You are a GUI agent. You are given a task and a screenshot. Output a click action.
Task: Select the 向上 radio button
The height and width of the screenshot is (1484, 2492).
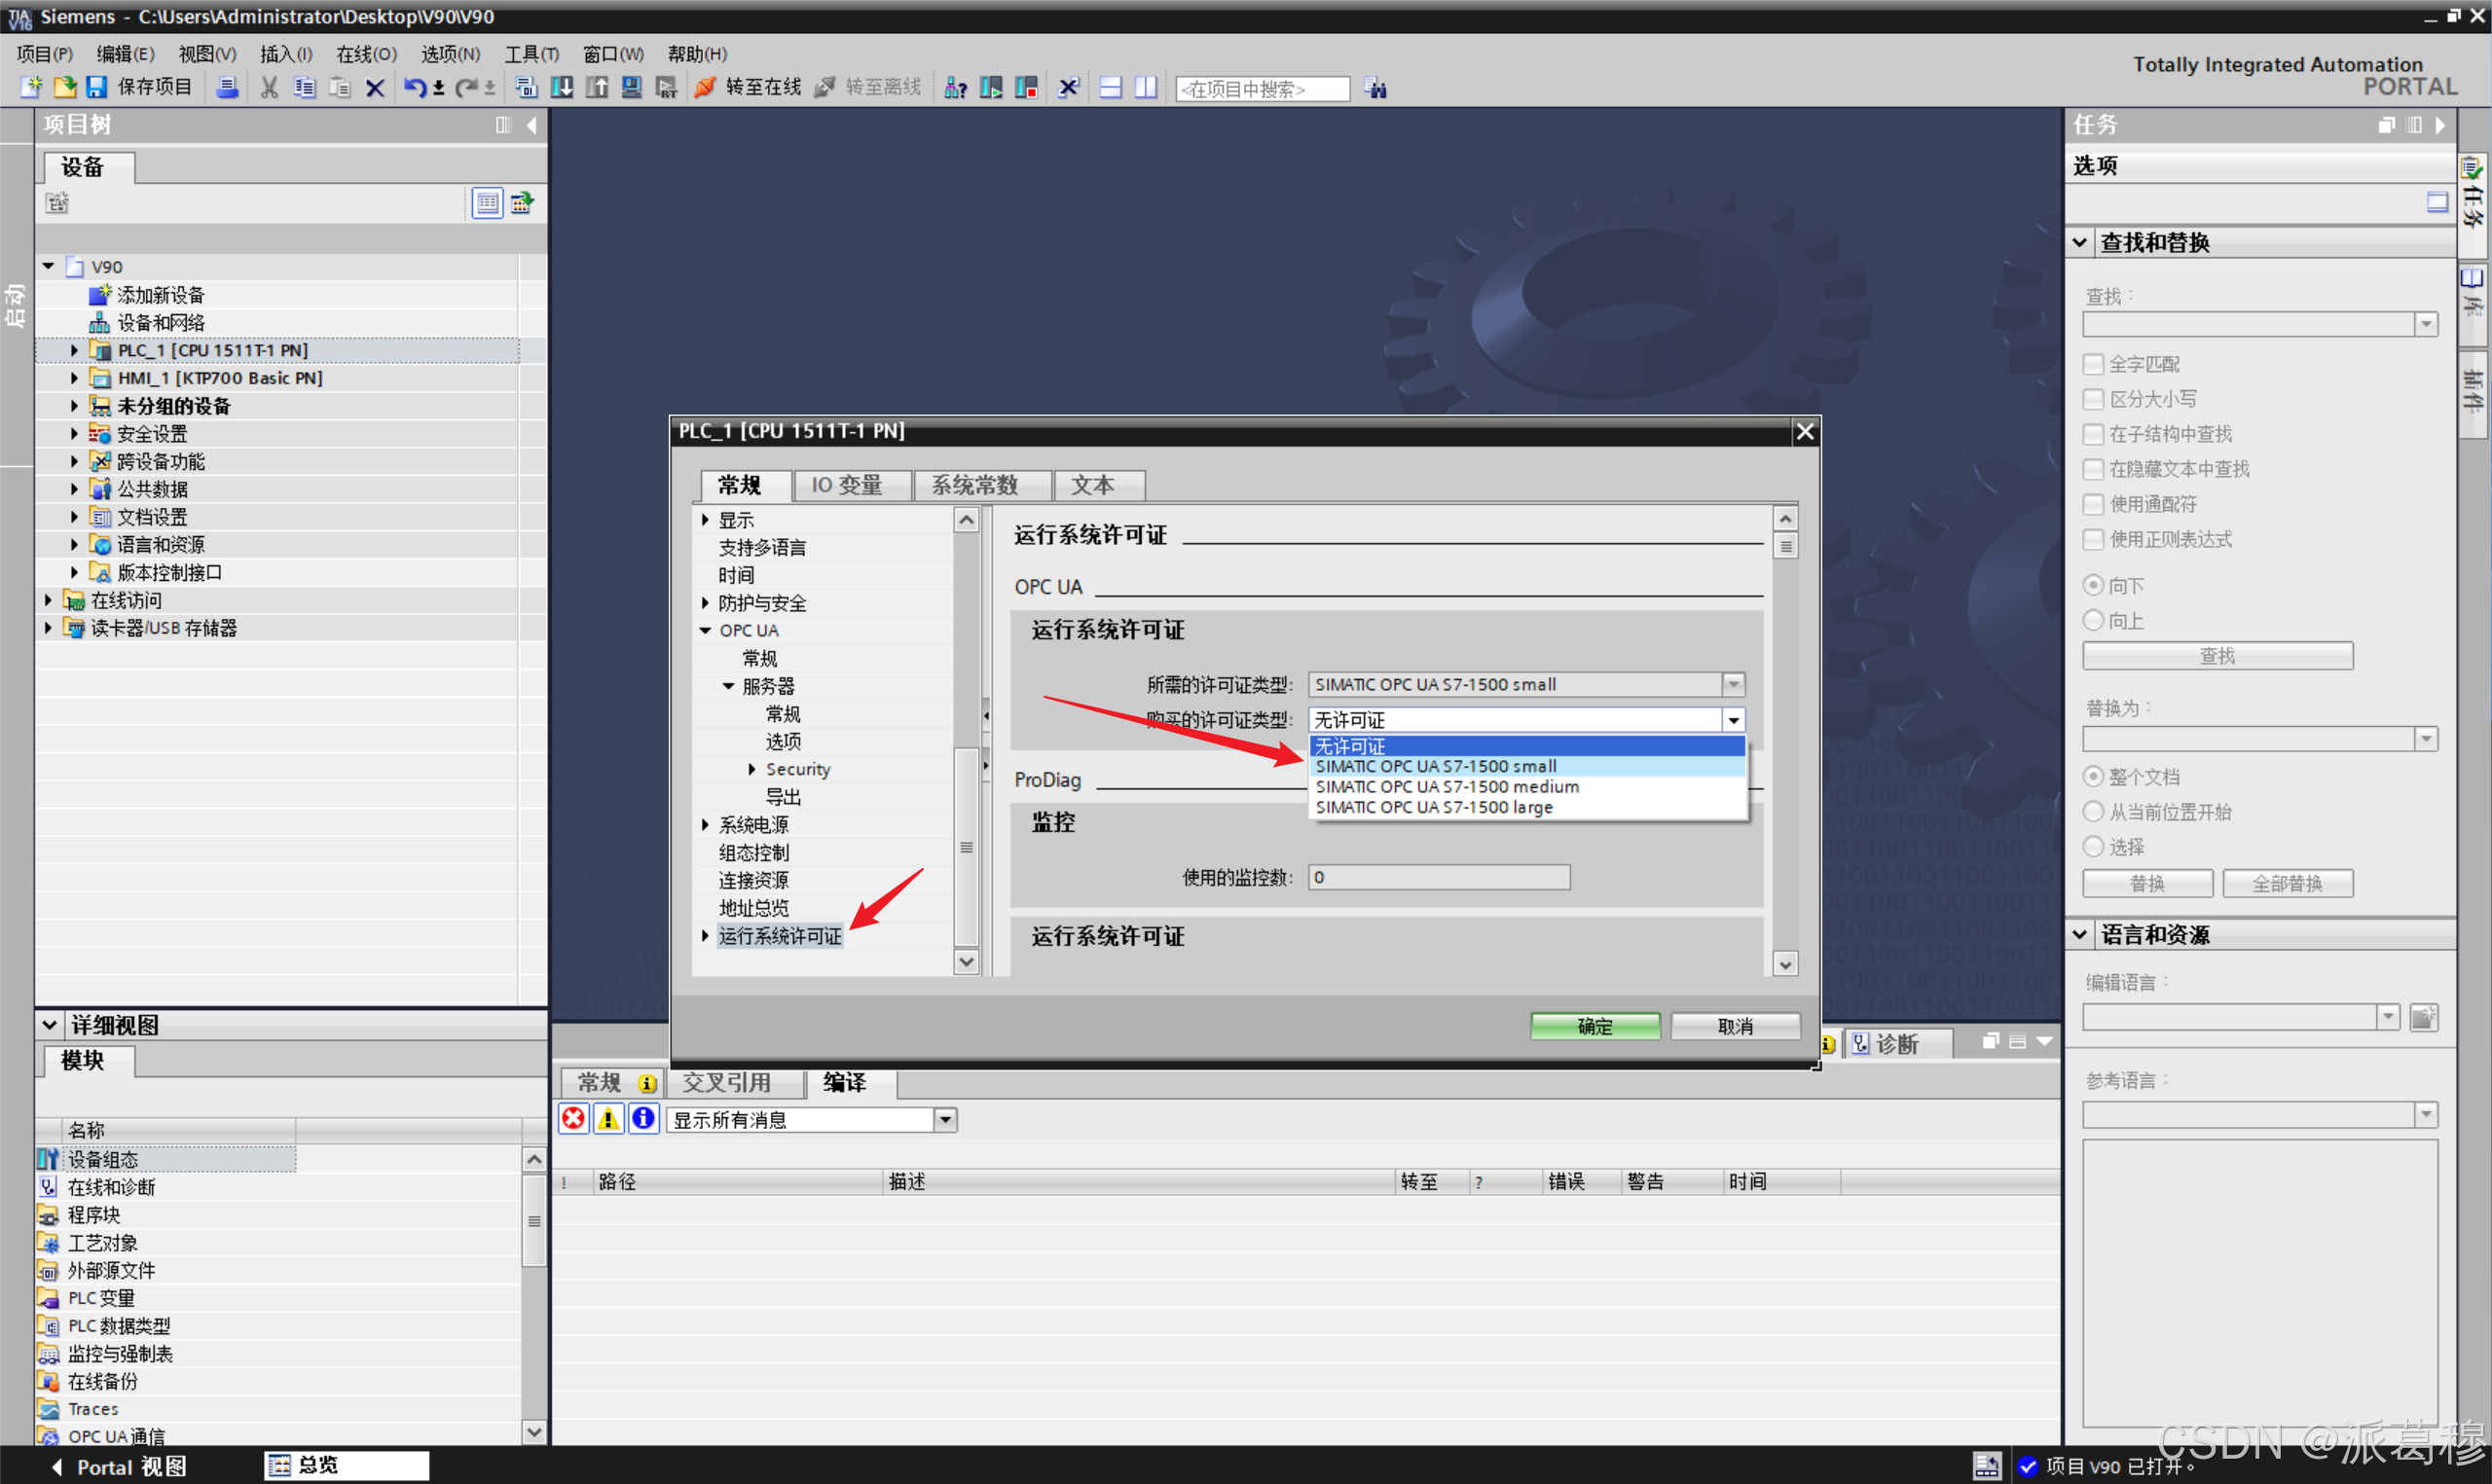click(x=2093, y=621)
